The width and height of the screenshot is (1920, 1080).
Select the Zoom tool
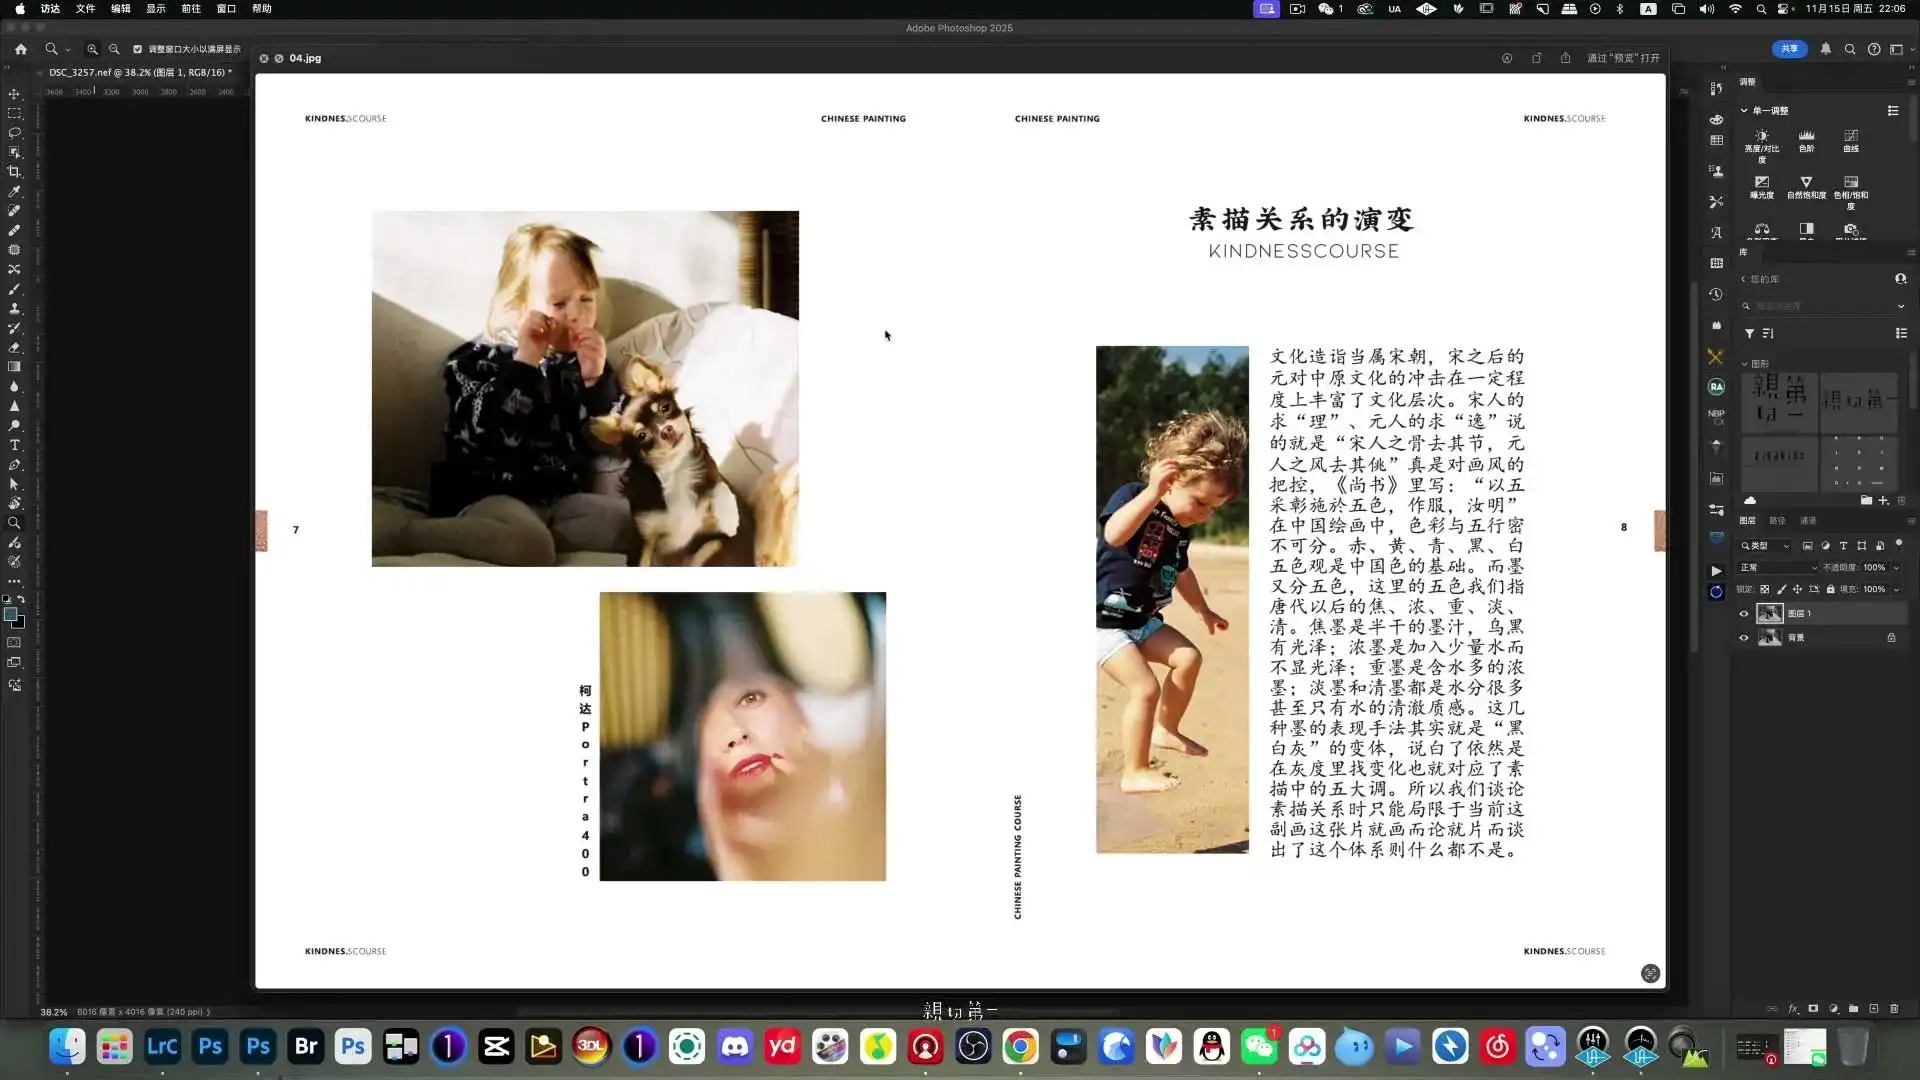[x=15, y=521]
